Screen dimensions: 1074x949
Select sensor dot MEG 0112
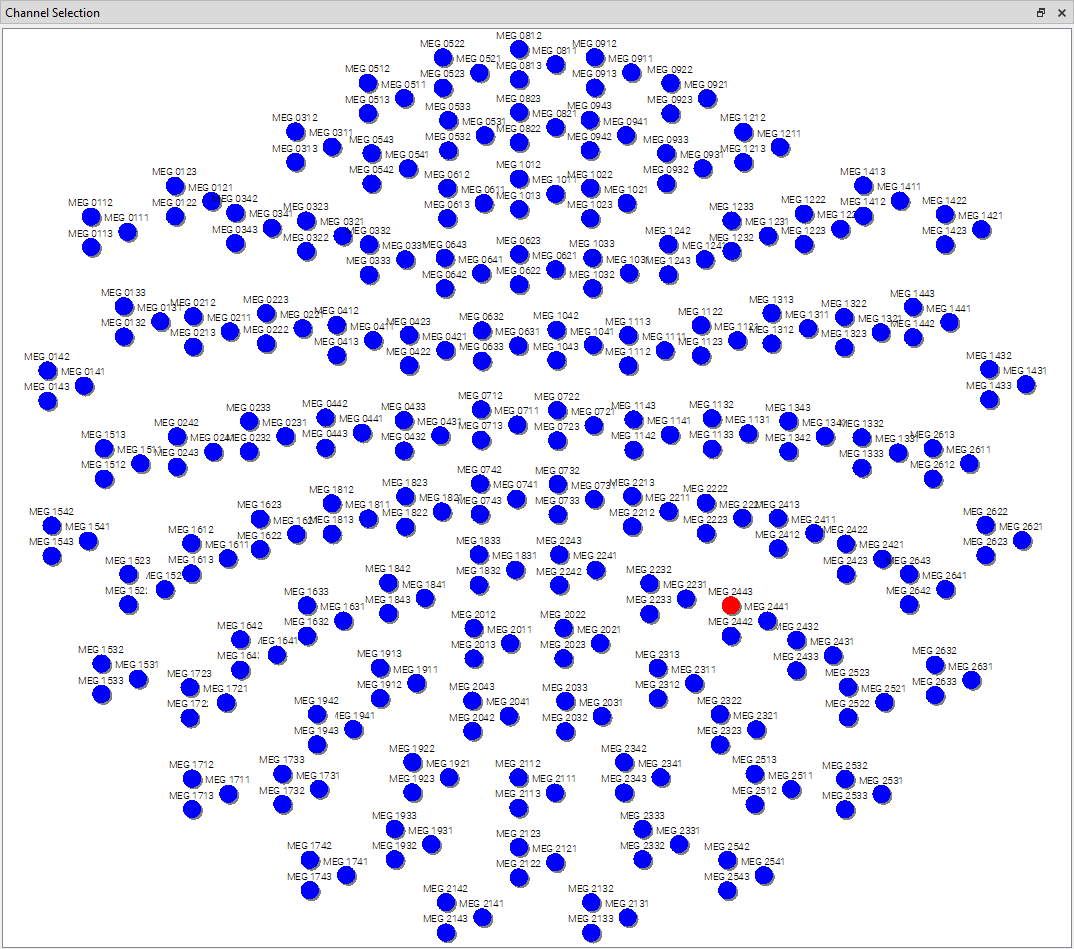[91, 216]
